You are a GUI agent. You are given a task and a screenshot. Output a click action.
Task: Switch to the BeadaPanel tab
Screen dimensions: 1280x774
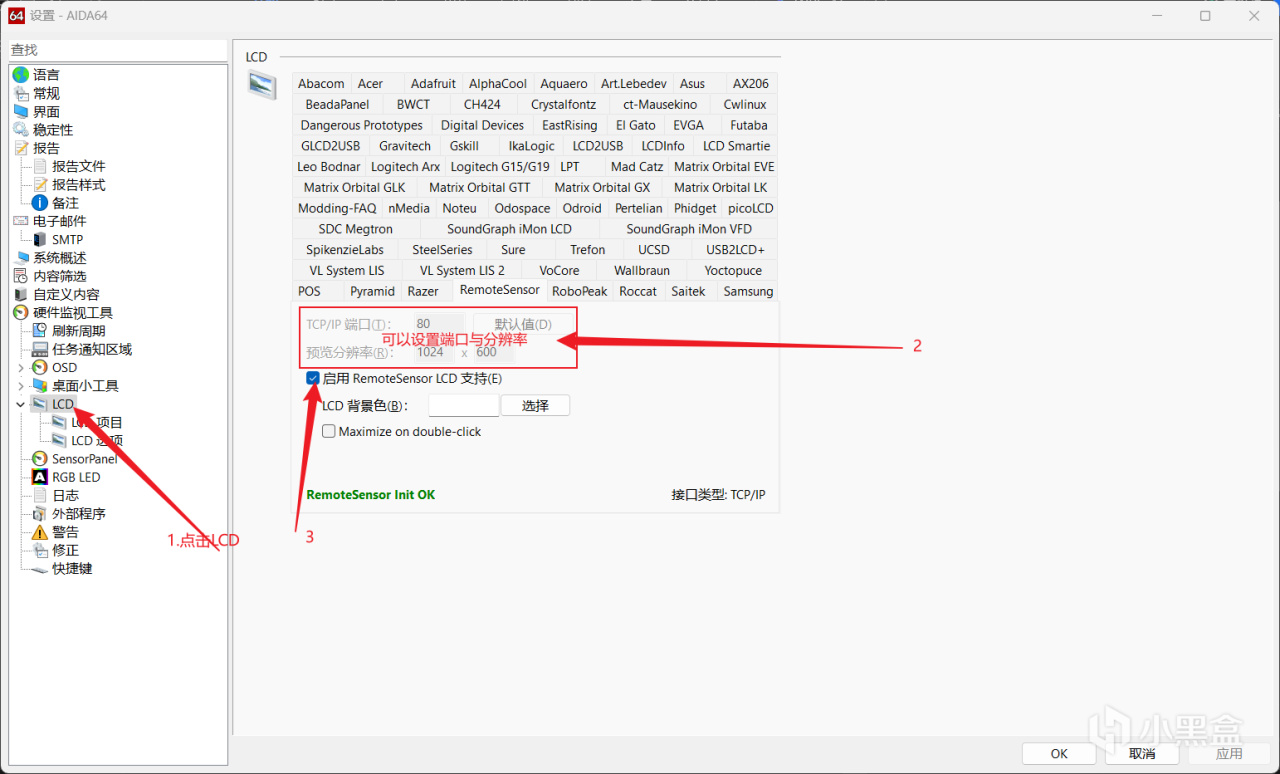[337, 105]
